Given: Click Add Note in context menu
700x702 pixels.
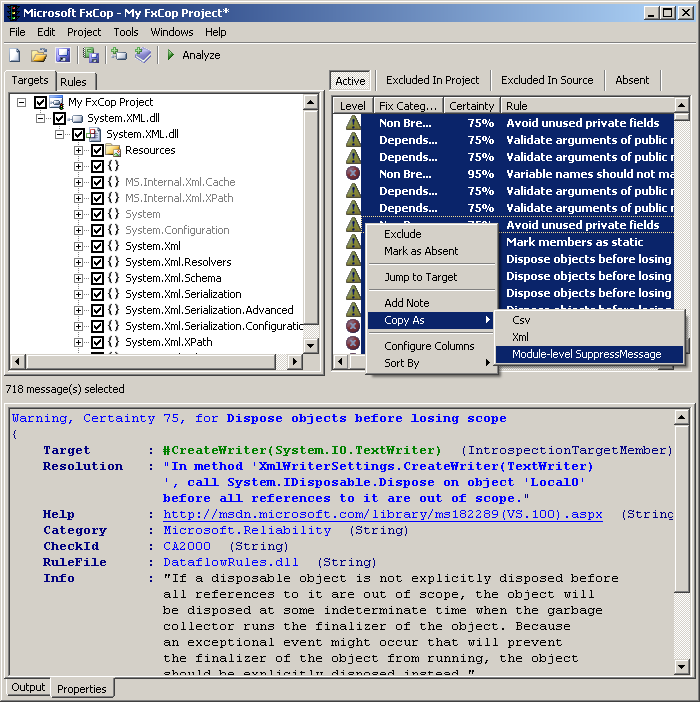Looking at the screenshot, I should click(x=431, y=303).
